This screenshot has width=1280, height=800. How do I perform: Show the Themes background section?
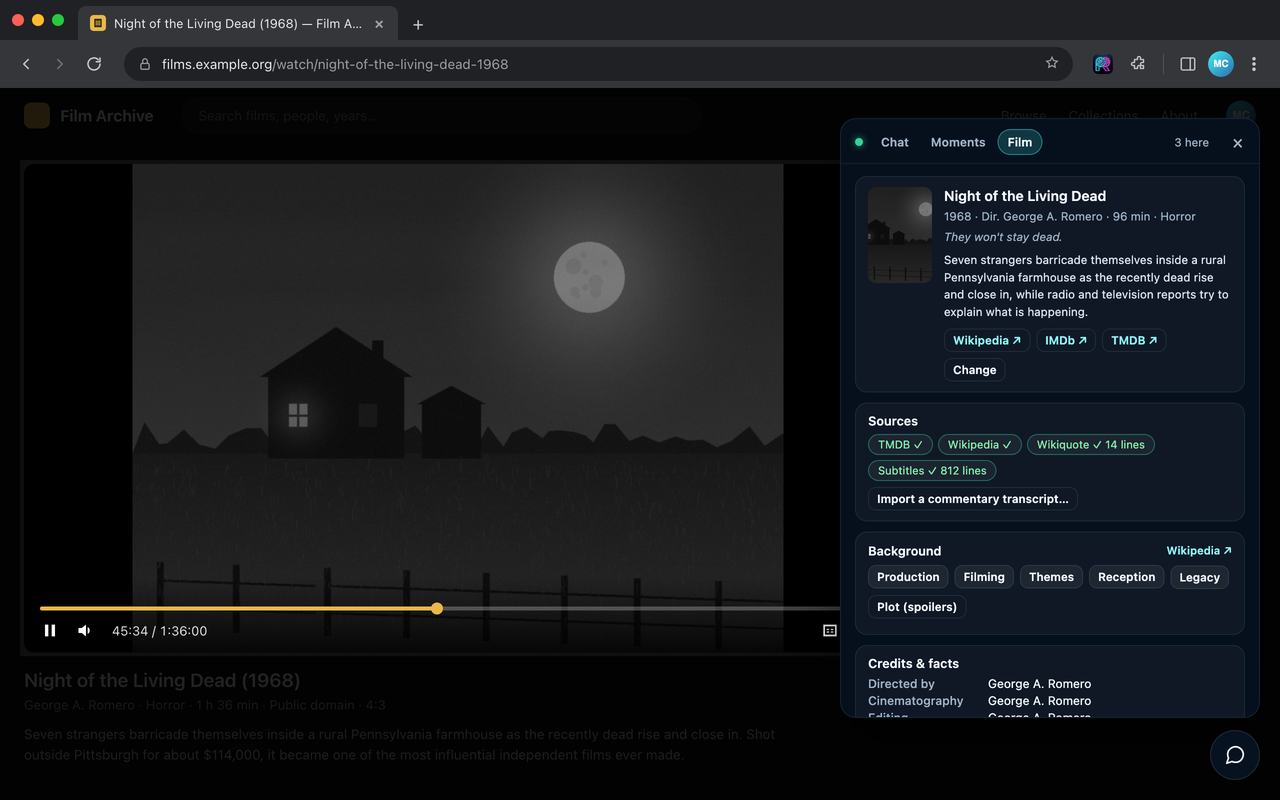click(1051, 577)
